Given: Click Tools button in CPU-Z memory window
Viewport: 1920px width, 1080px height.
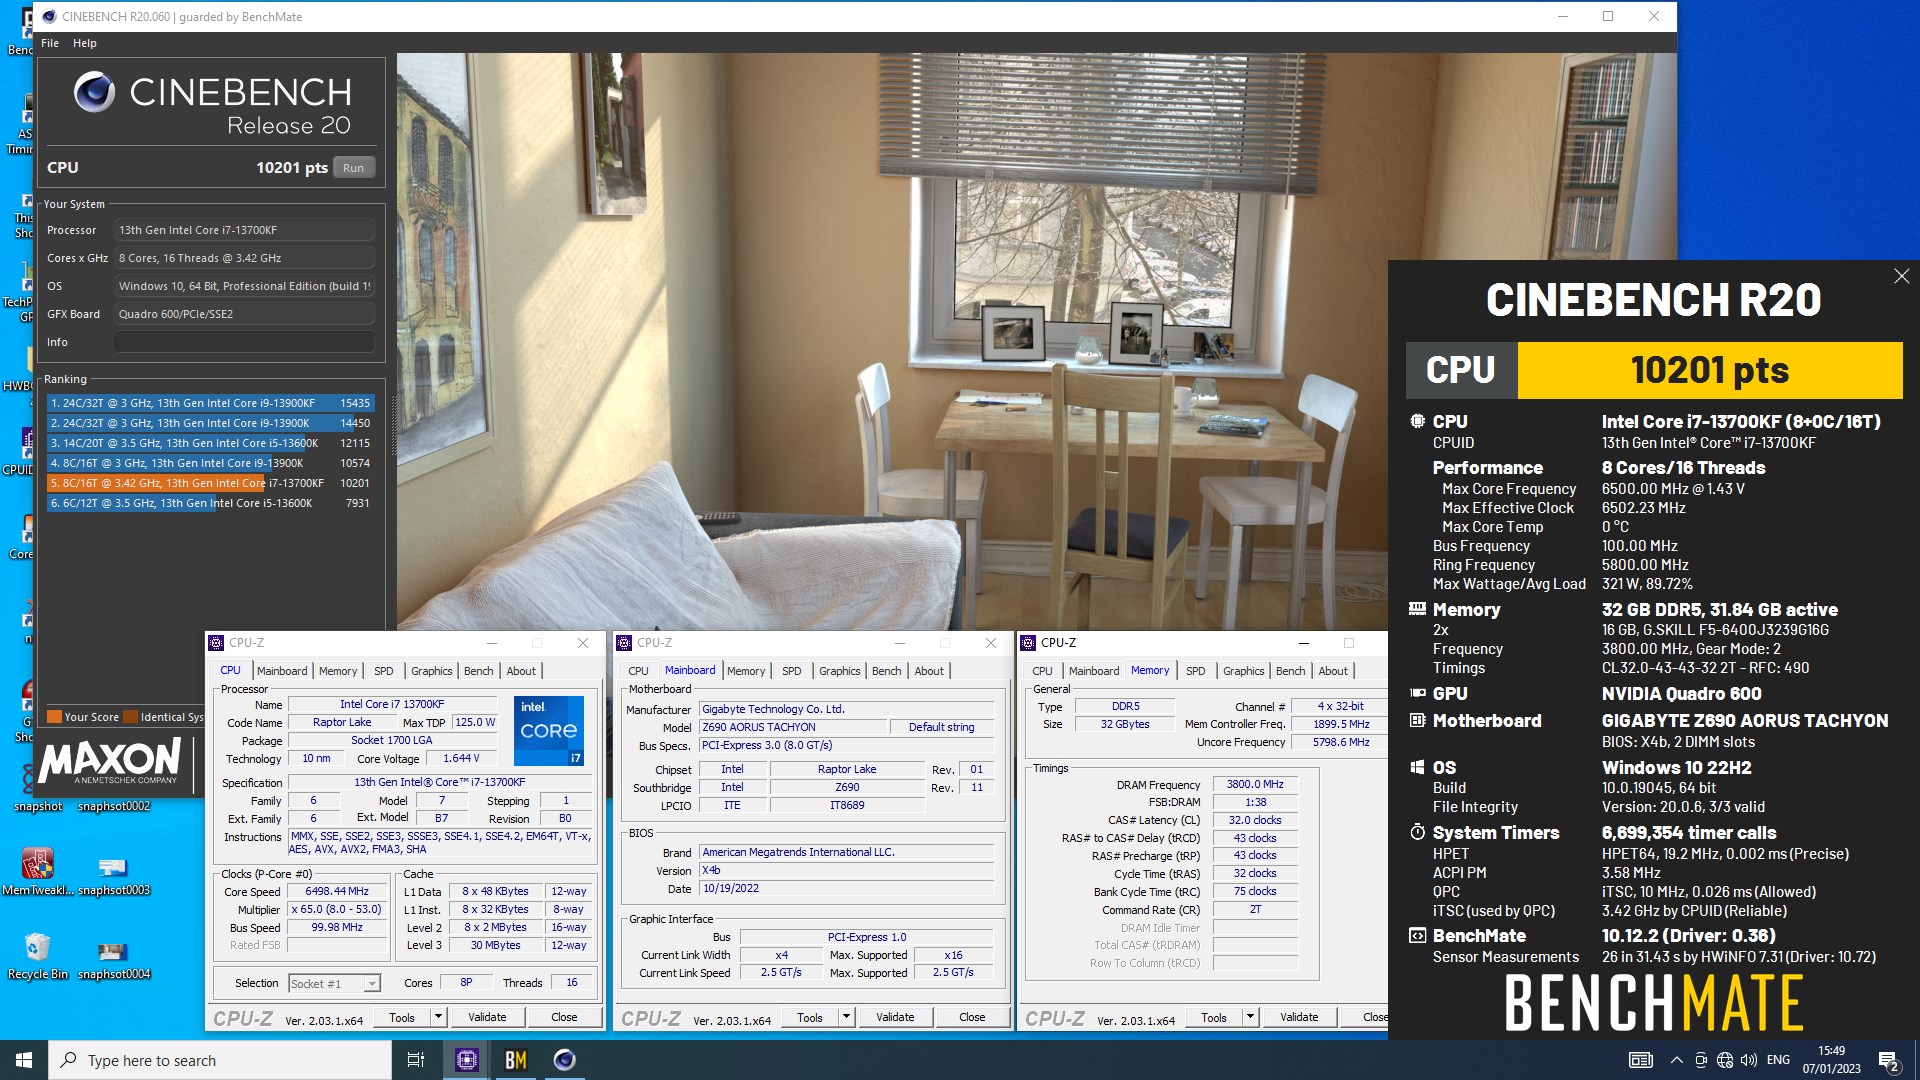Looking at the screenshot, I should (1214, 1017).
